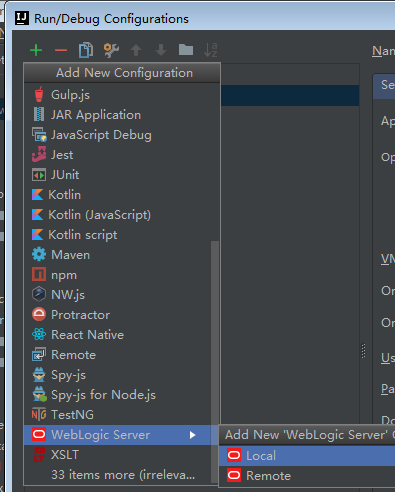Select JAR Application configuration type
The image size is (395, 492).
122,115
